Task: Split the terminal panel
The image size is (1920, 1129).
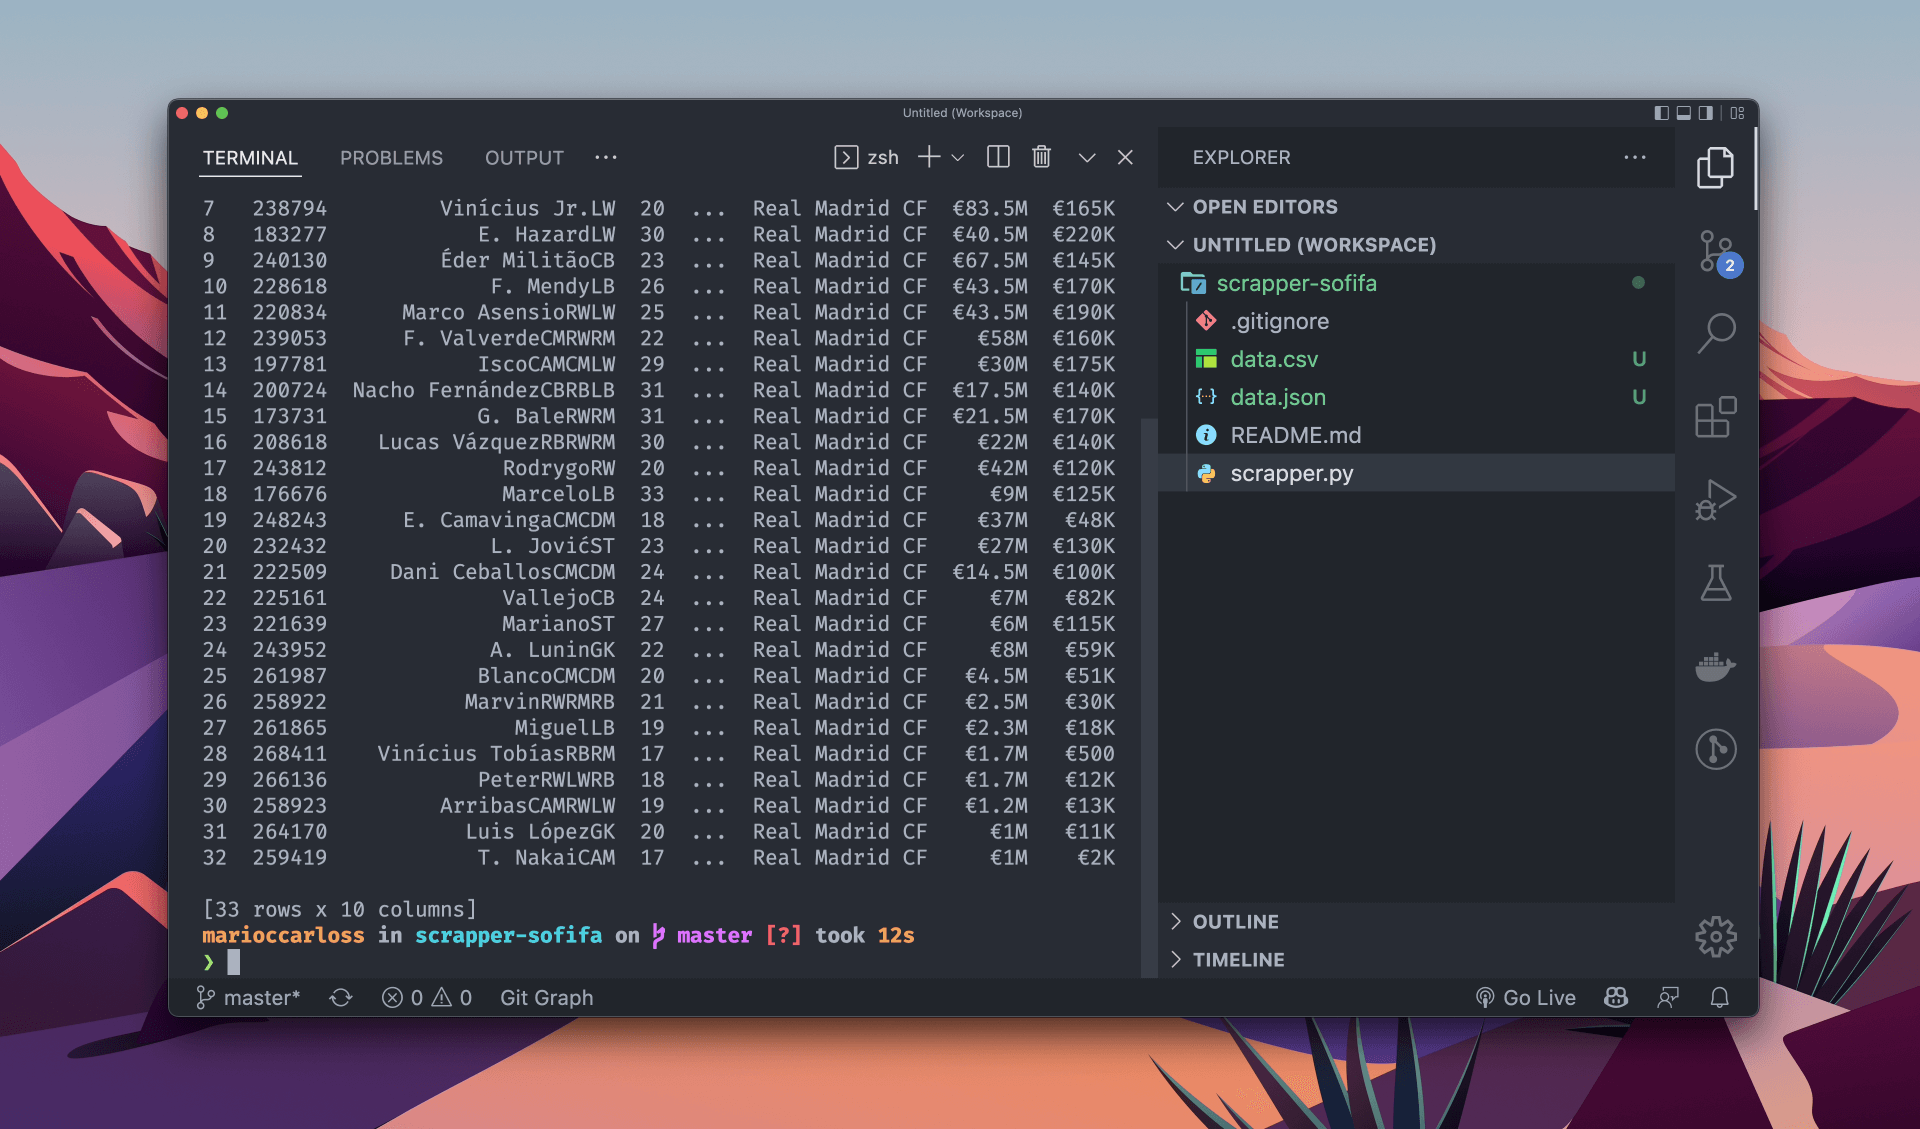Action: [998, 157]
